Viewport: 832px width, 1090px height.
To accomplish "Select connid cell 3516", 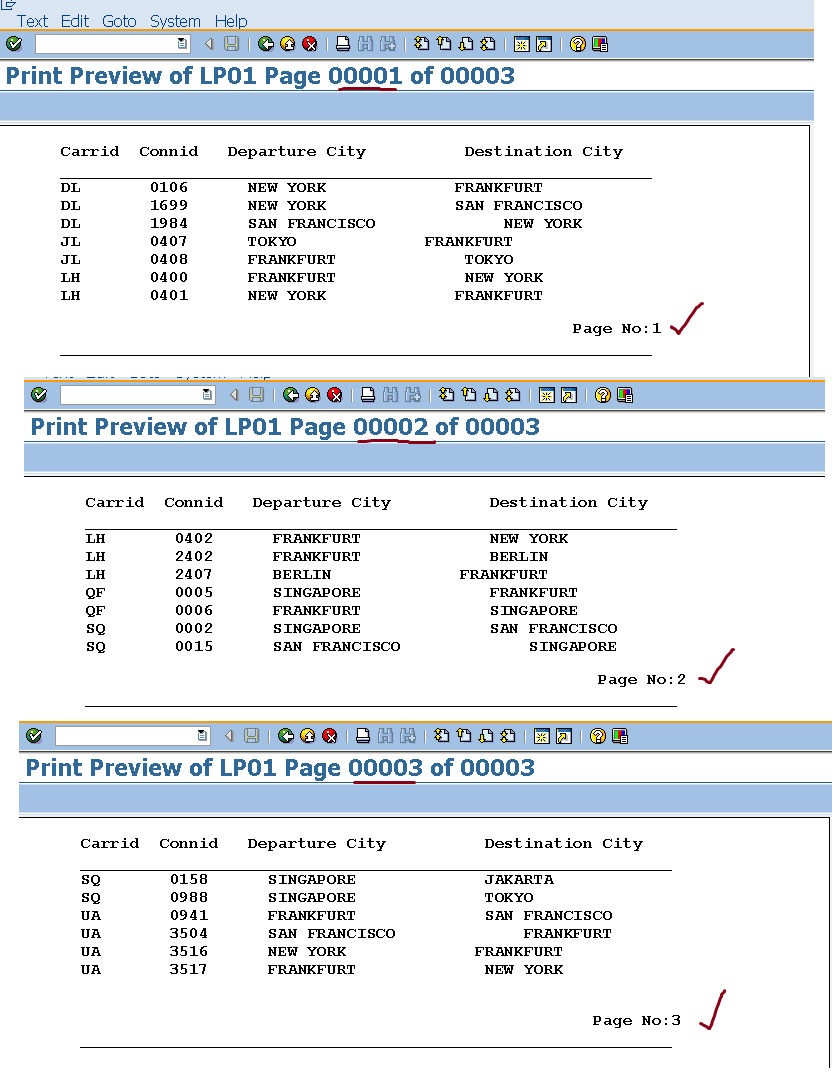I will (x=188, y=952).
